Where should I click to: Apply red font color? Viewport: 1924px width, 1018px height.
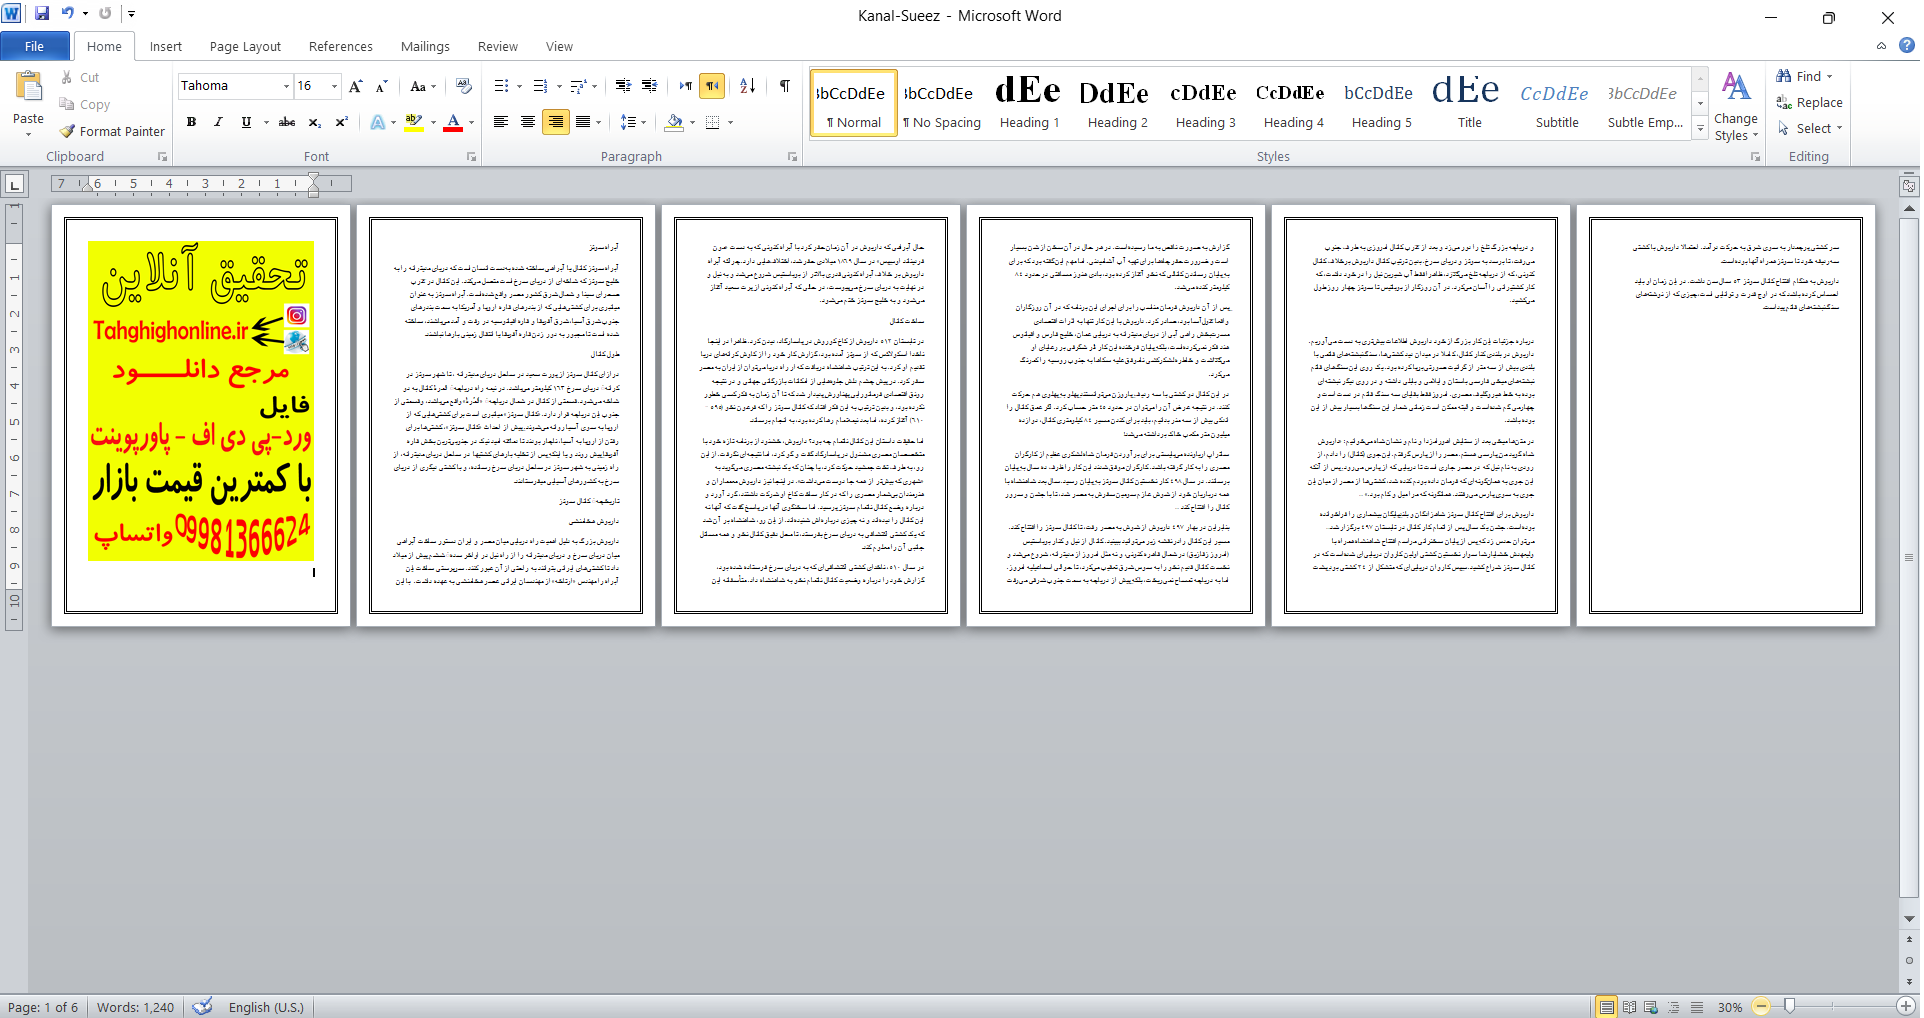[x=453, y=122]
